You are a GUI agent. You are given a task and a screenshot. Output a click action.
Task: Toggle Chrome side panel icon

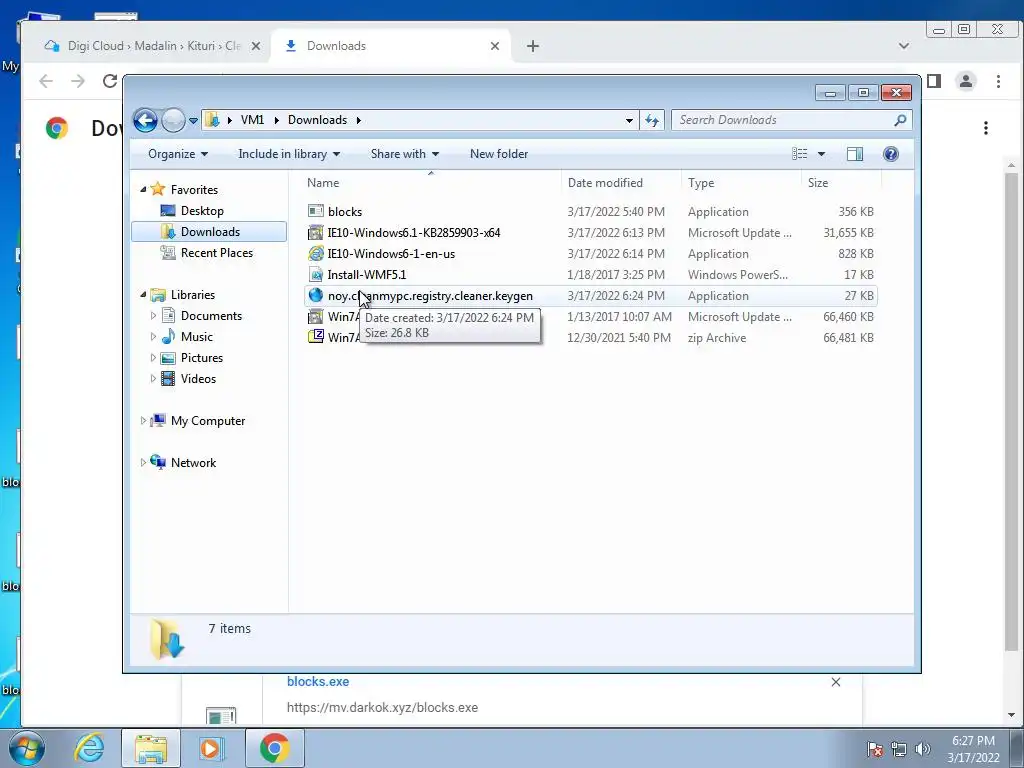(x=934, y=81)
